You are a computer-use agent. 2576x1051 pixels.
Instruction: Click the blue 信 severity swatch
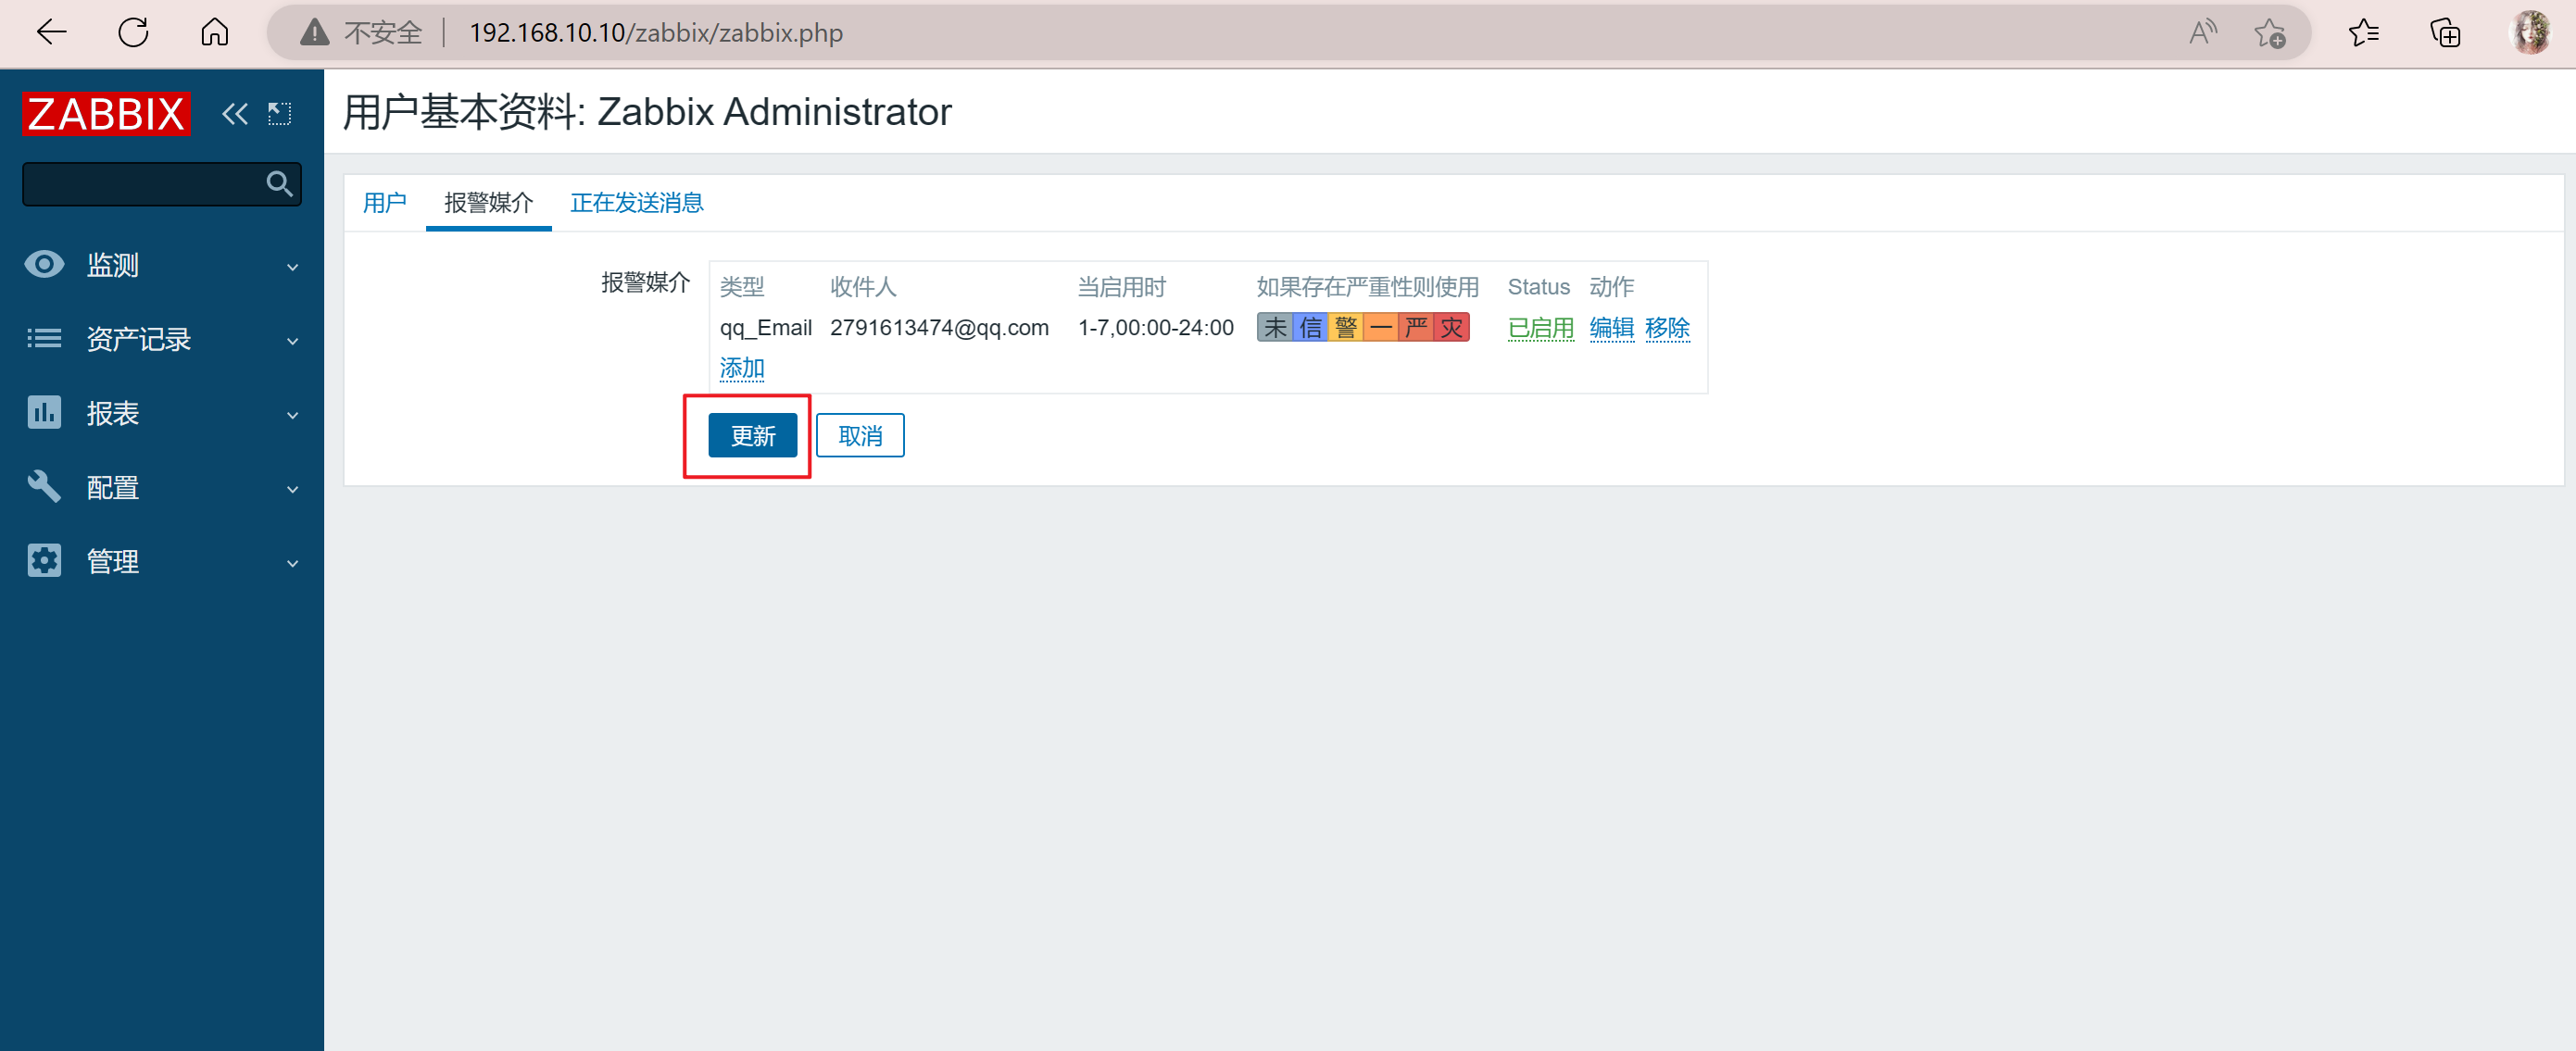1310,327
